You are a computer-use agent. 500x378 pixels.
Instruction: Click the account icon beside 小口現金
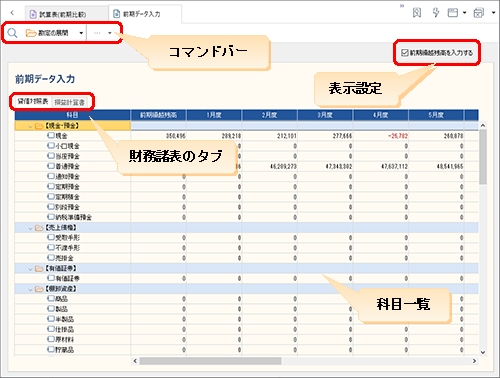coord(51,145)
